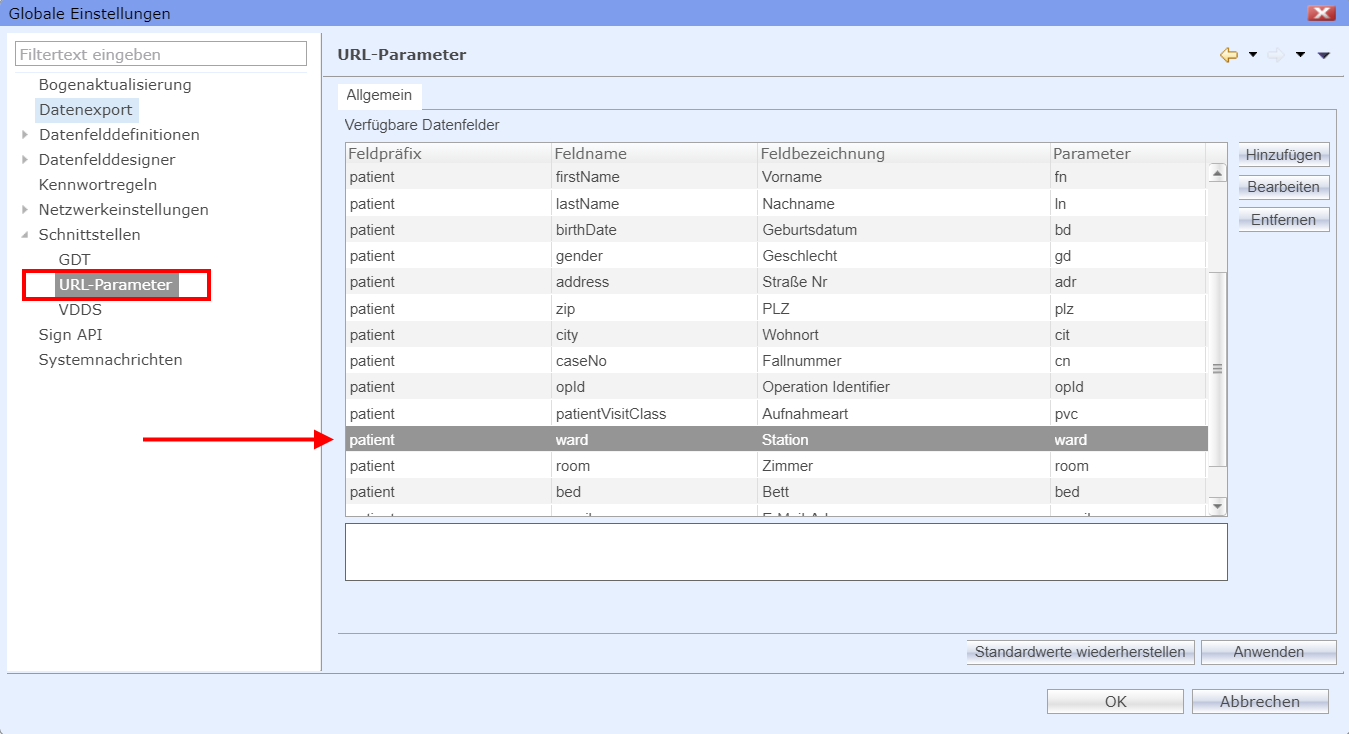Sort by Parameter column header
Viewport: 1349px width, 734px height.
tap(1128, 154)
